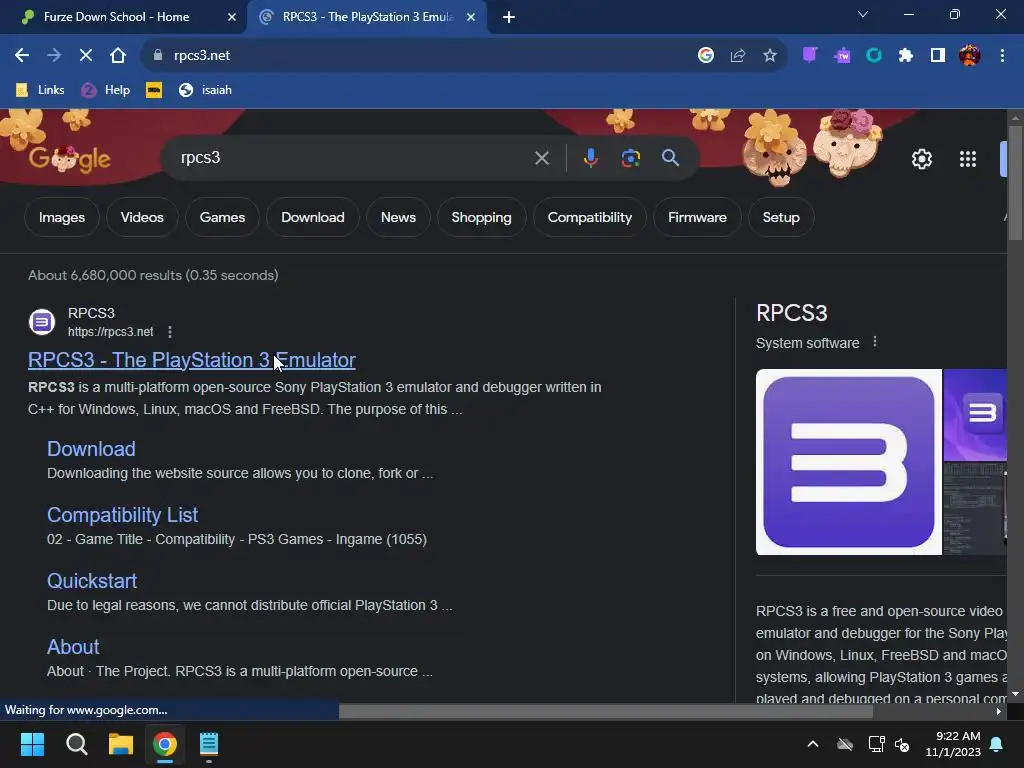Select the Compatibility filter chip
1024x768 pixels.
point(590,217)
